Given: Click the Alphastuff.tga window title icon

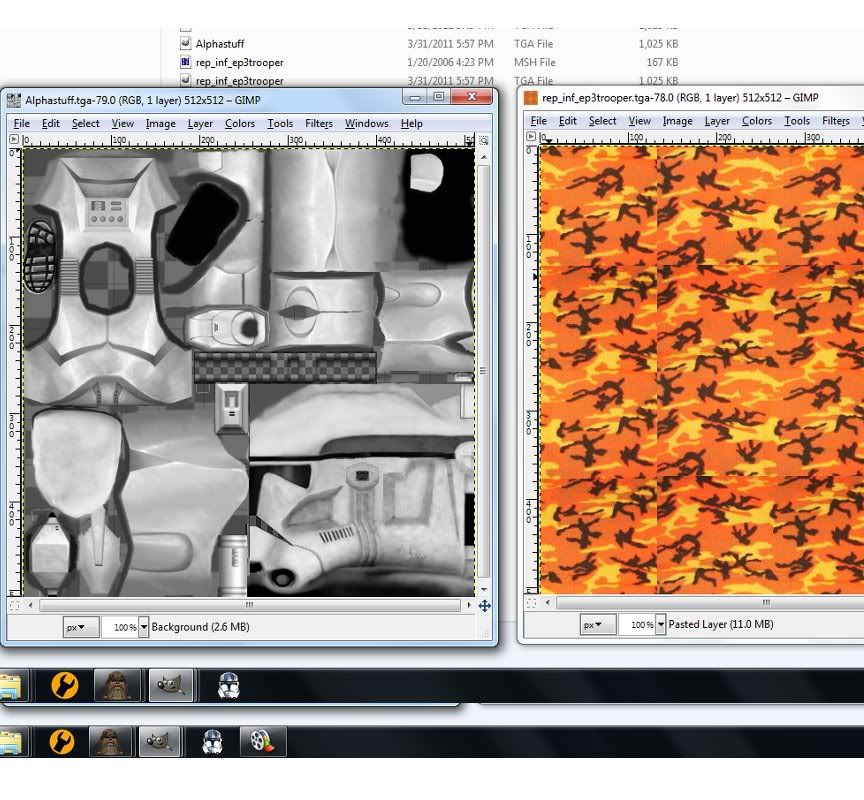Looking at the screenshot, I should pyautogui.click(x=14, y=100).
